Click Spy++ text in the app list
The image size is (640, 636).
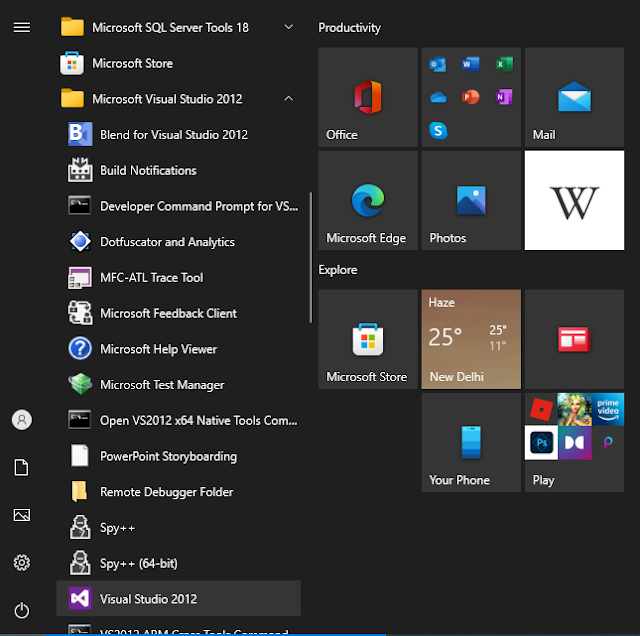coord(117,528)
